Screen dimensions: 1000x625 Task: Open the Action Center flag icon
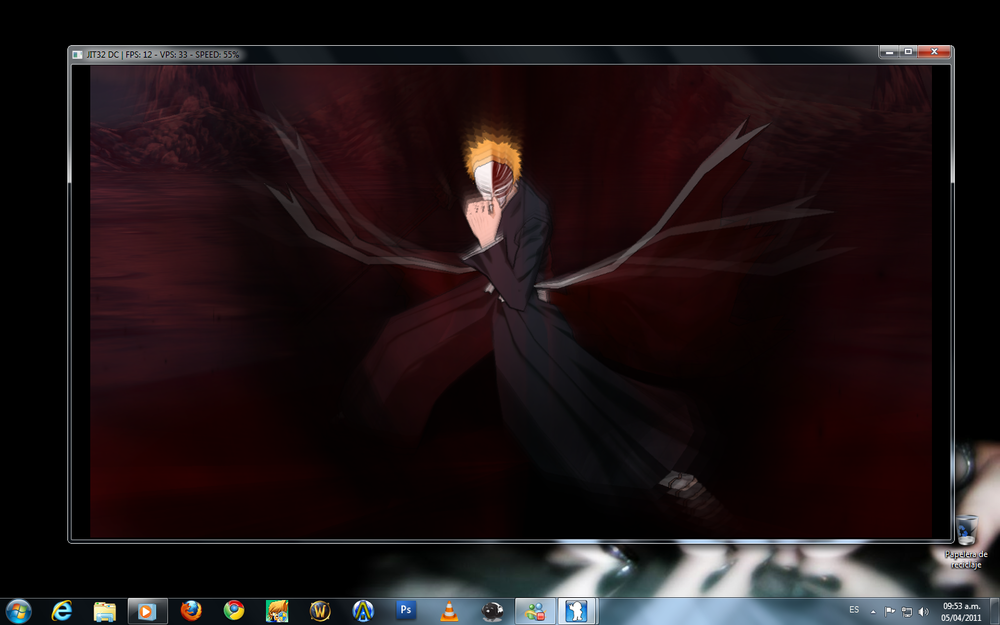click(890, 612)
